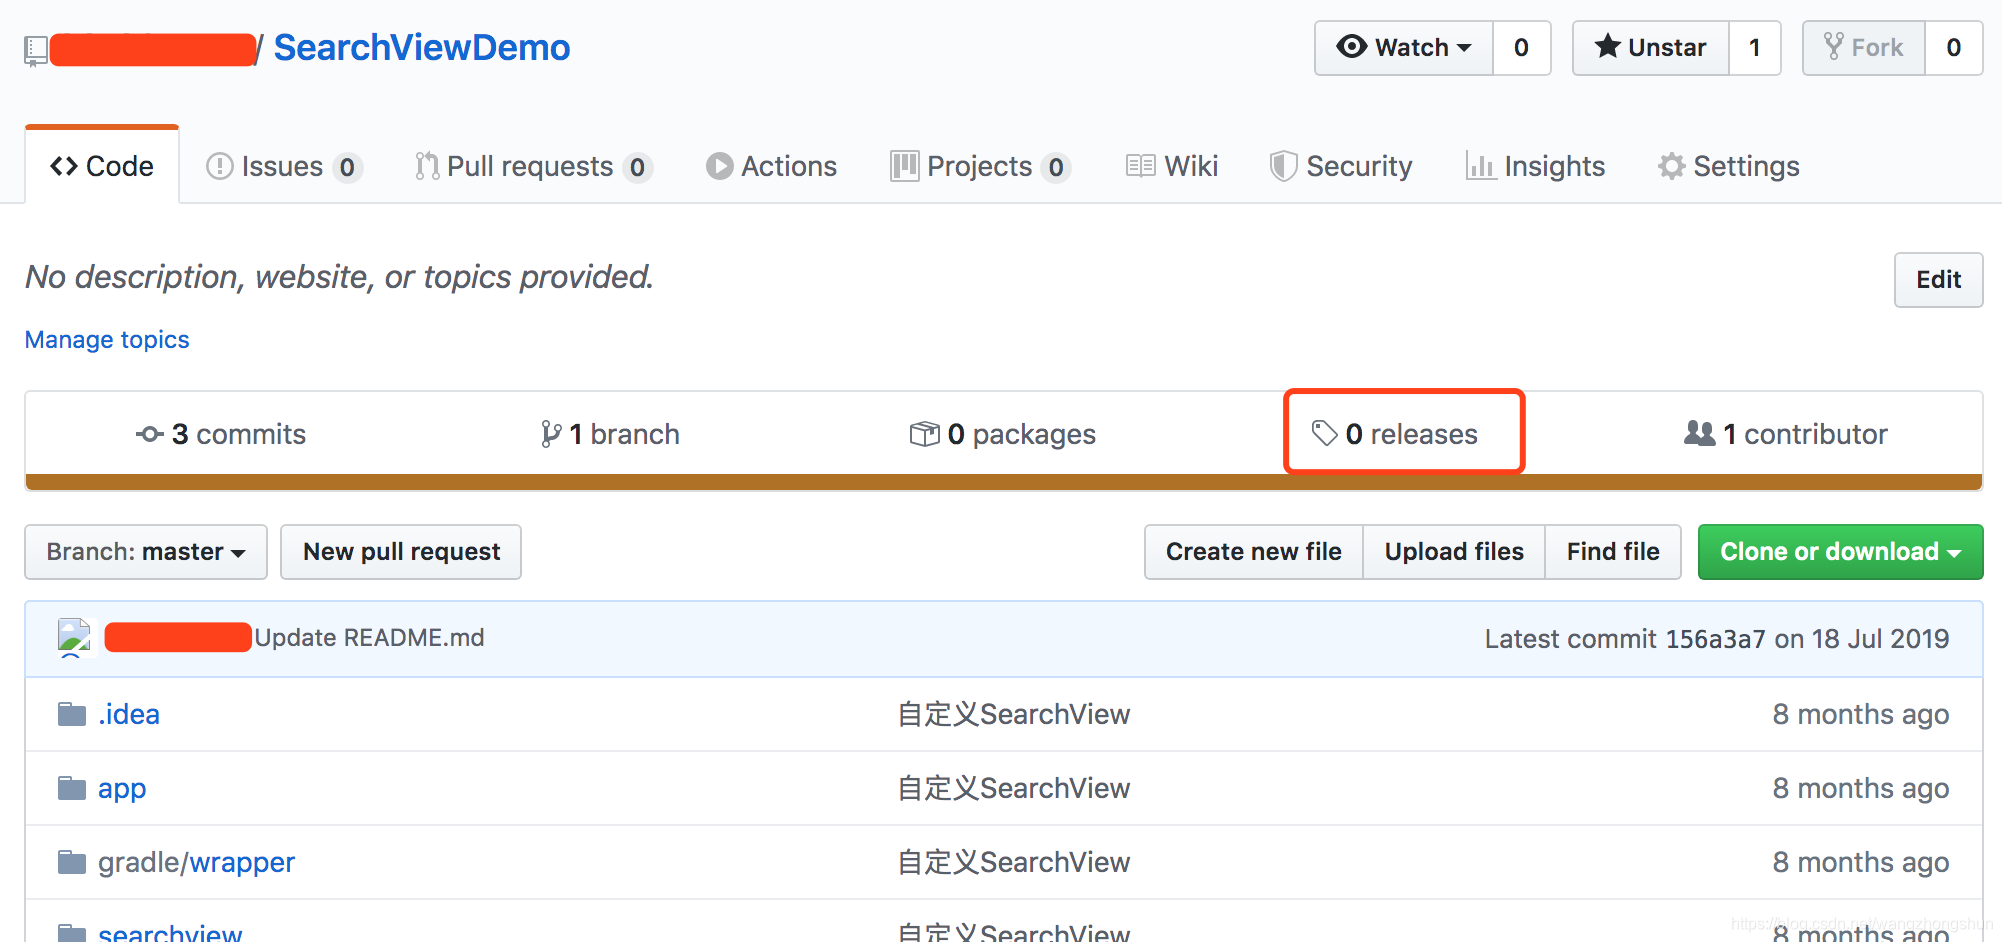Click the commit author avatar thumbnail

(74, 637)
